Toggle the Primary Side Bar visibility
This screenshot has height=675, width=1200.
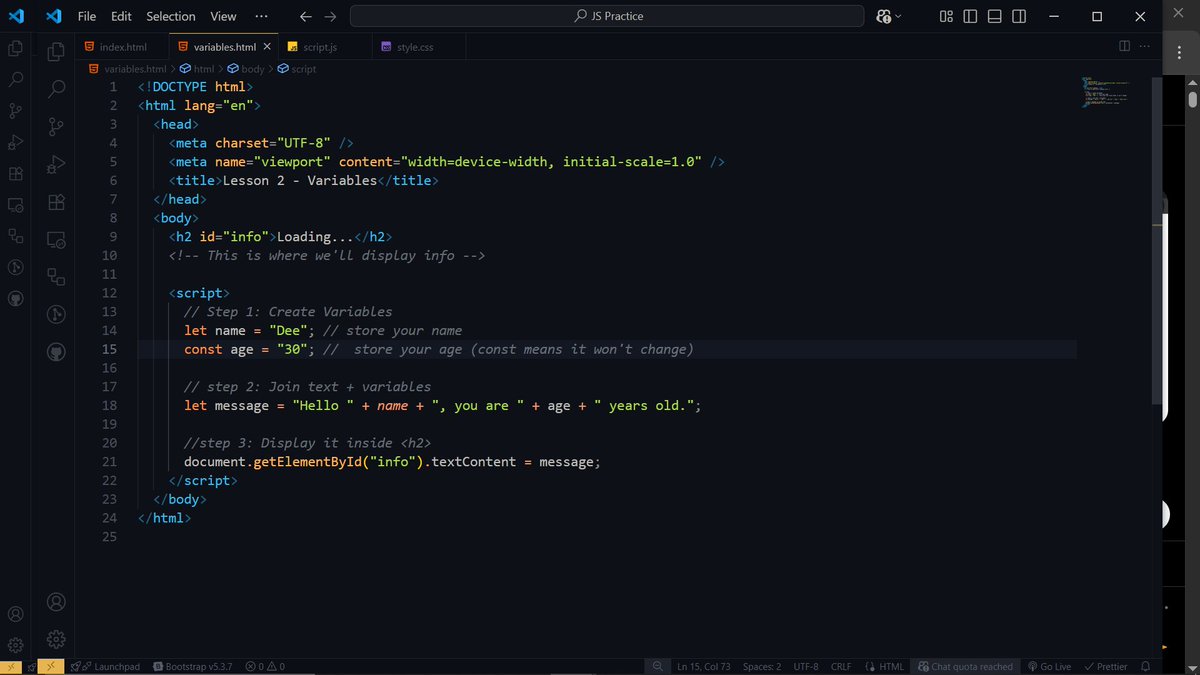pos(970,16)
